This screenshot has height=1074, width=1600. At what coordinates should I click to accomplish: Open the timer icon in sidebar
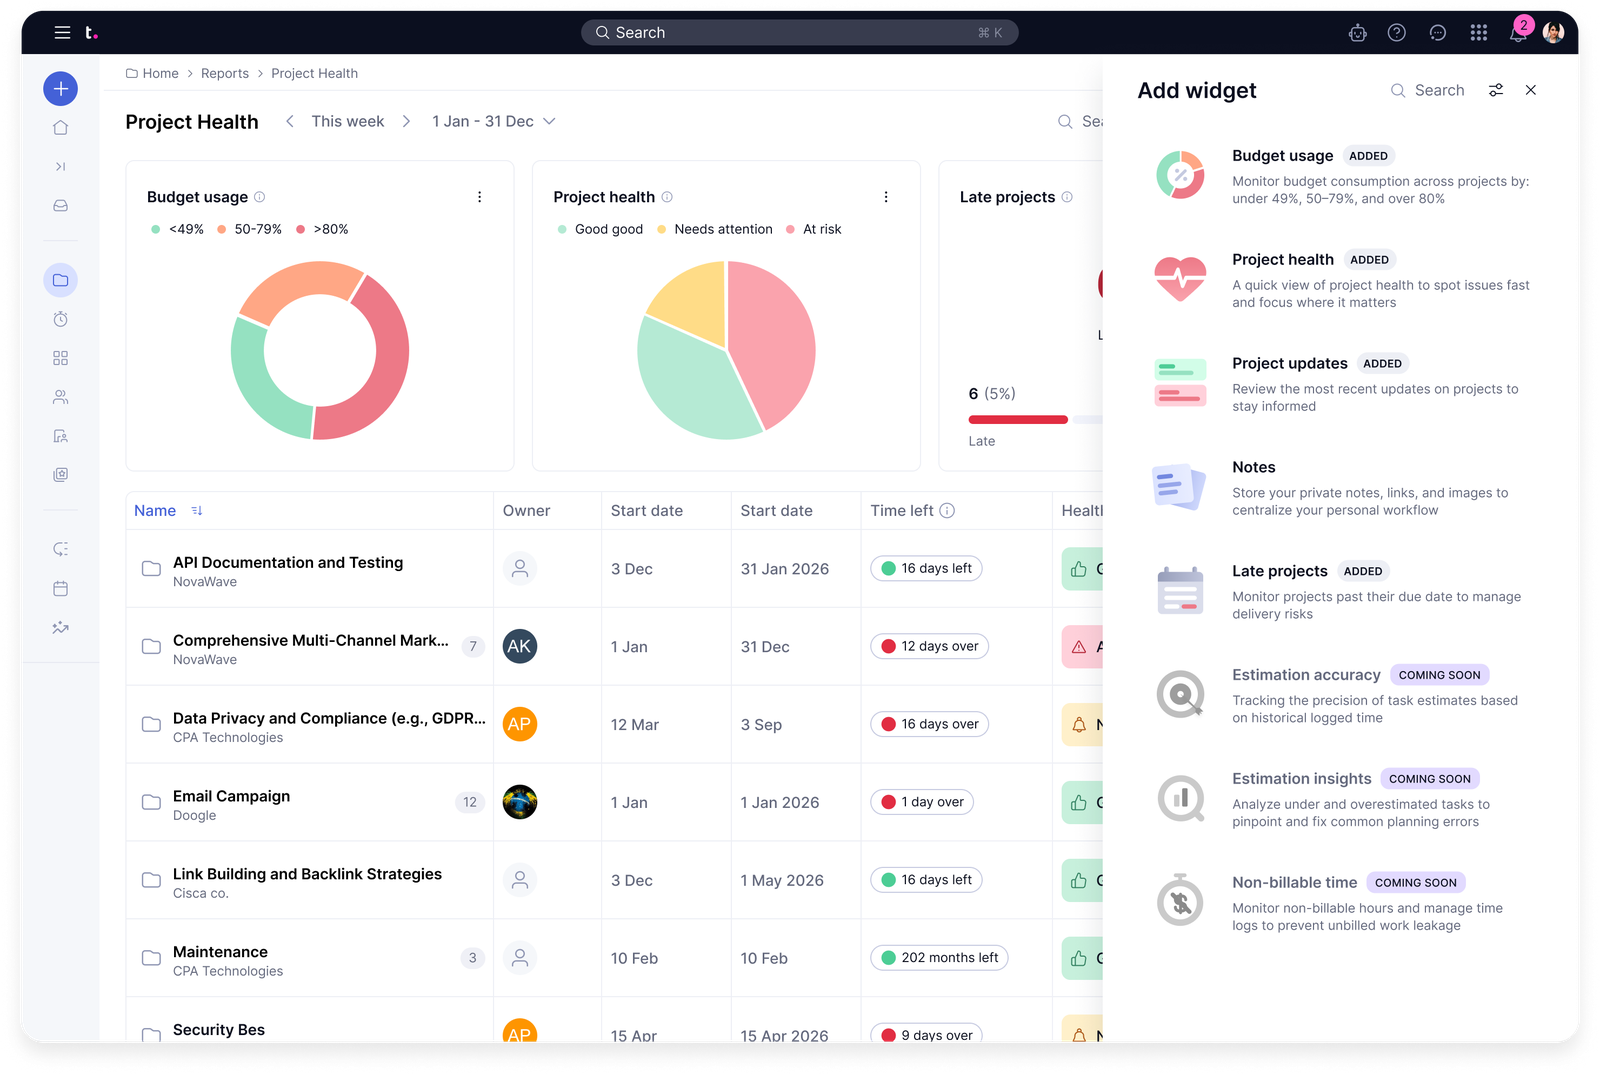tap(60, 319)
